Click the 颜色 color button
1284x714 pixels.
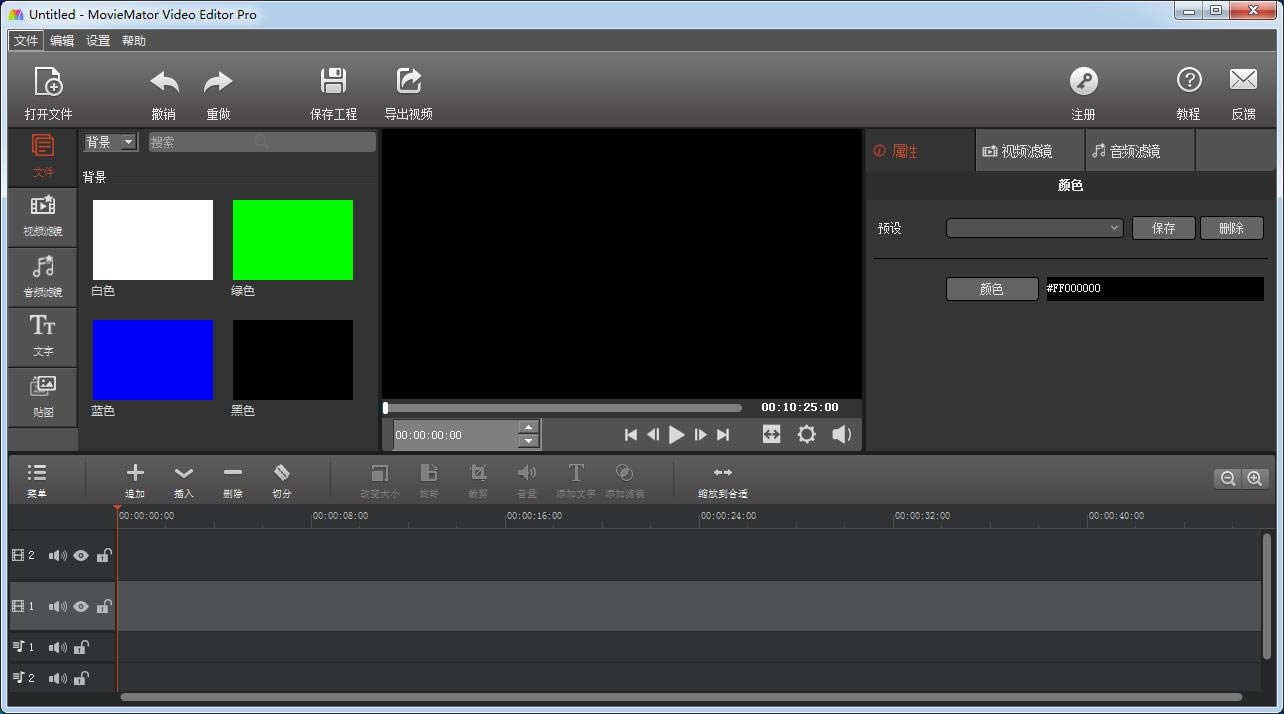point(992,289)
